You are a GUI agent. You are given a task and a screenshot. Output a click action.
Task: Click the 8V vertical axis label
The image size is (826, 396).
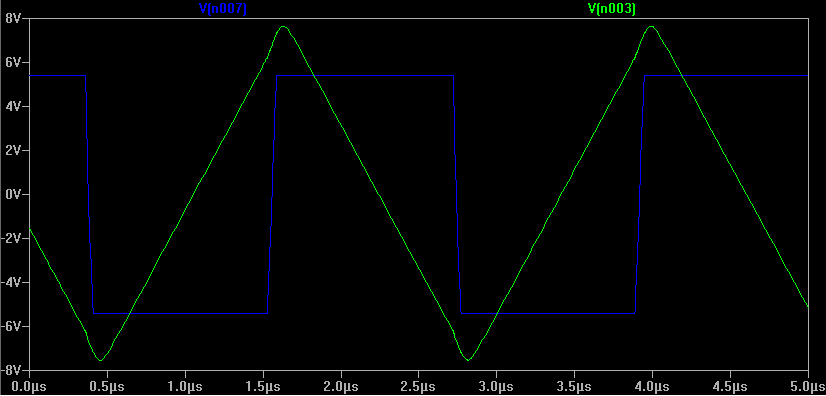click(14, 18)
